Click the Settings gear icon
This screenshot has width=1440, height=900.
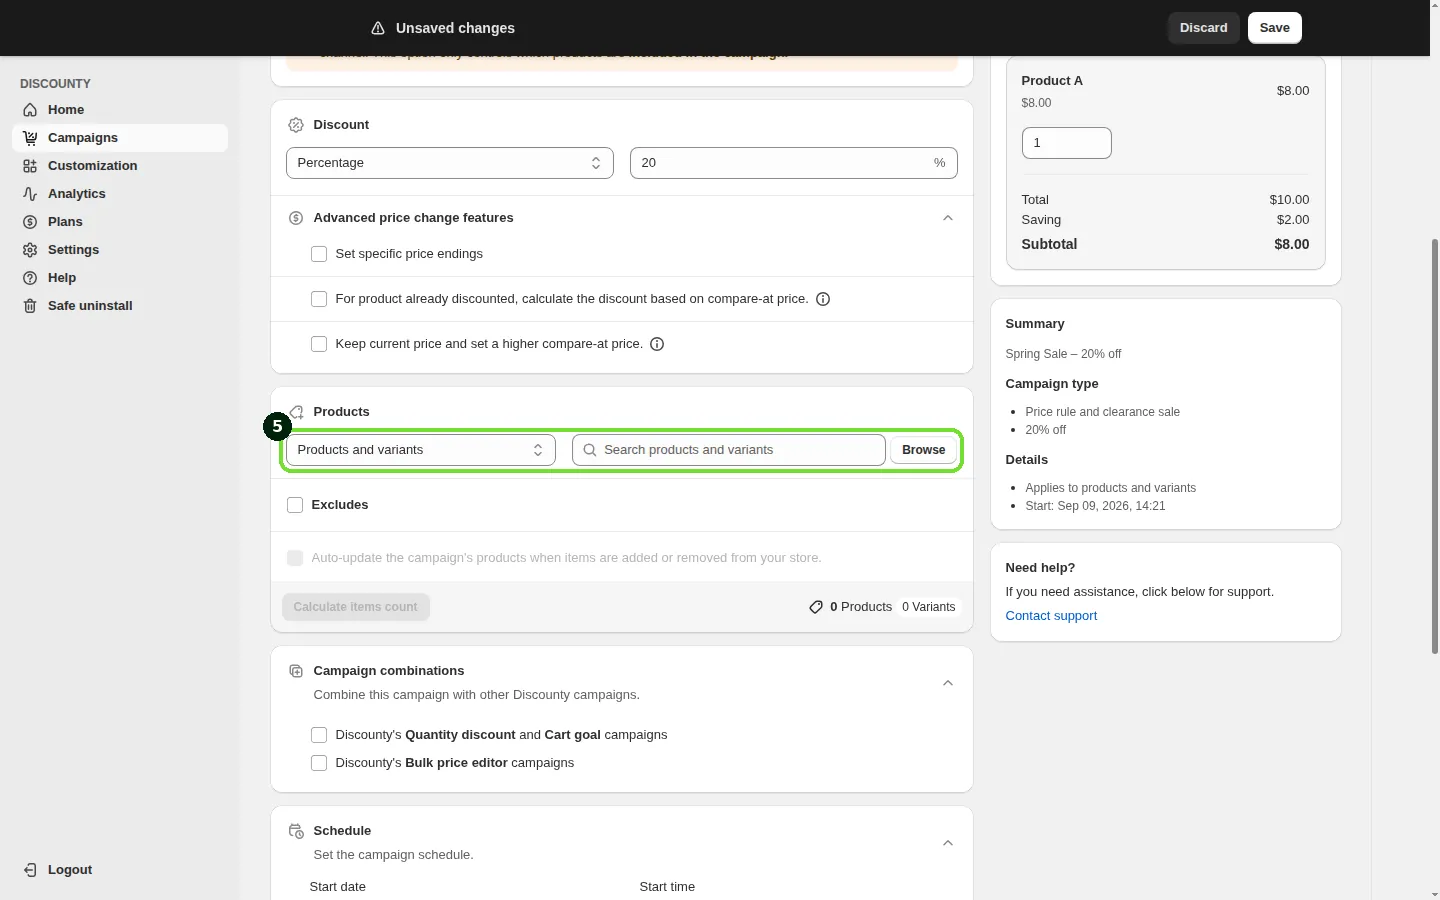[x=30, y=250]
